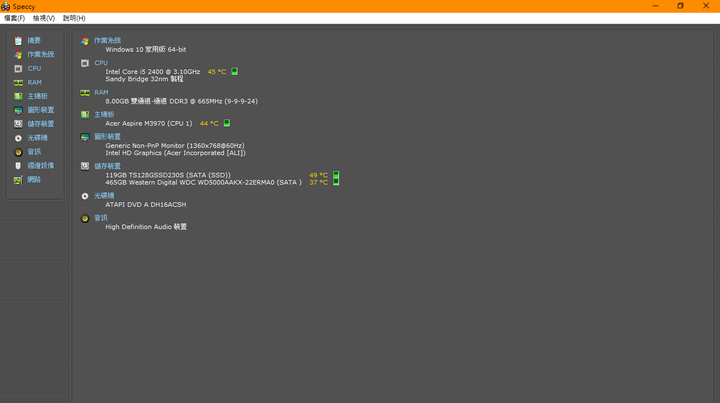Viewport: 720px width, 403px height.
Task: Close the Speccy window
Action: coord(706,6)
